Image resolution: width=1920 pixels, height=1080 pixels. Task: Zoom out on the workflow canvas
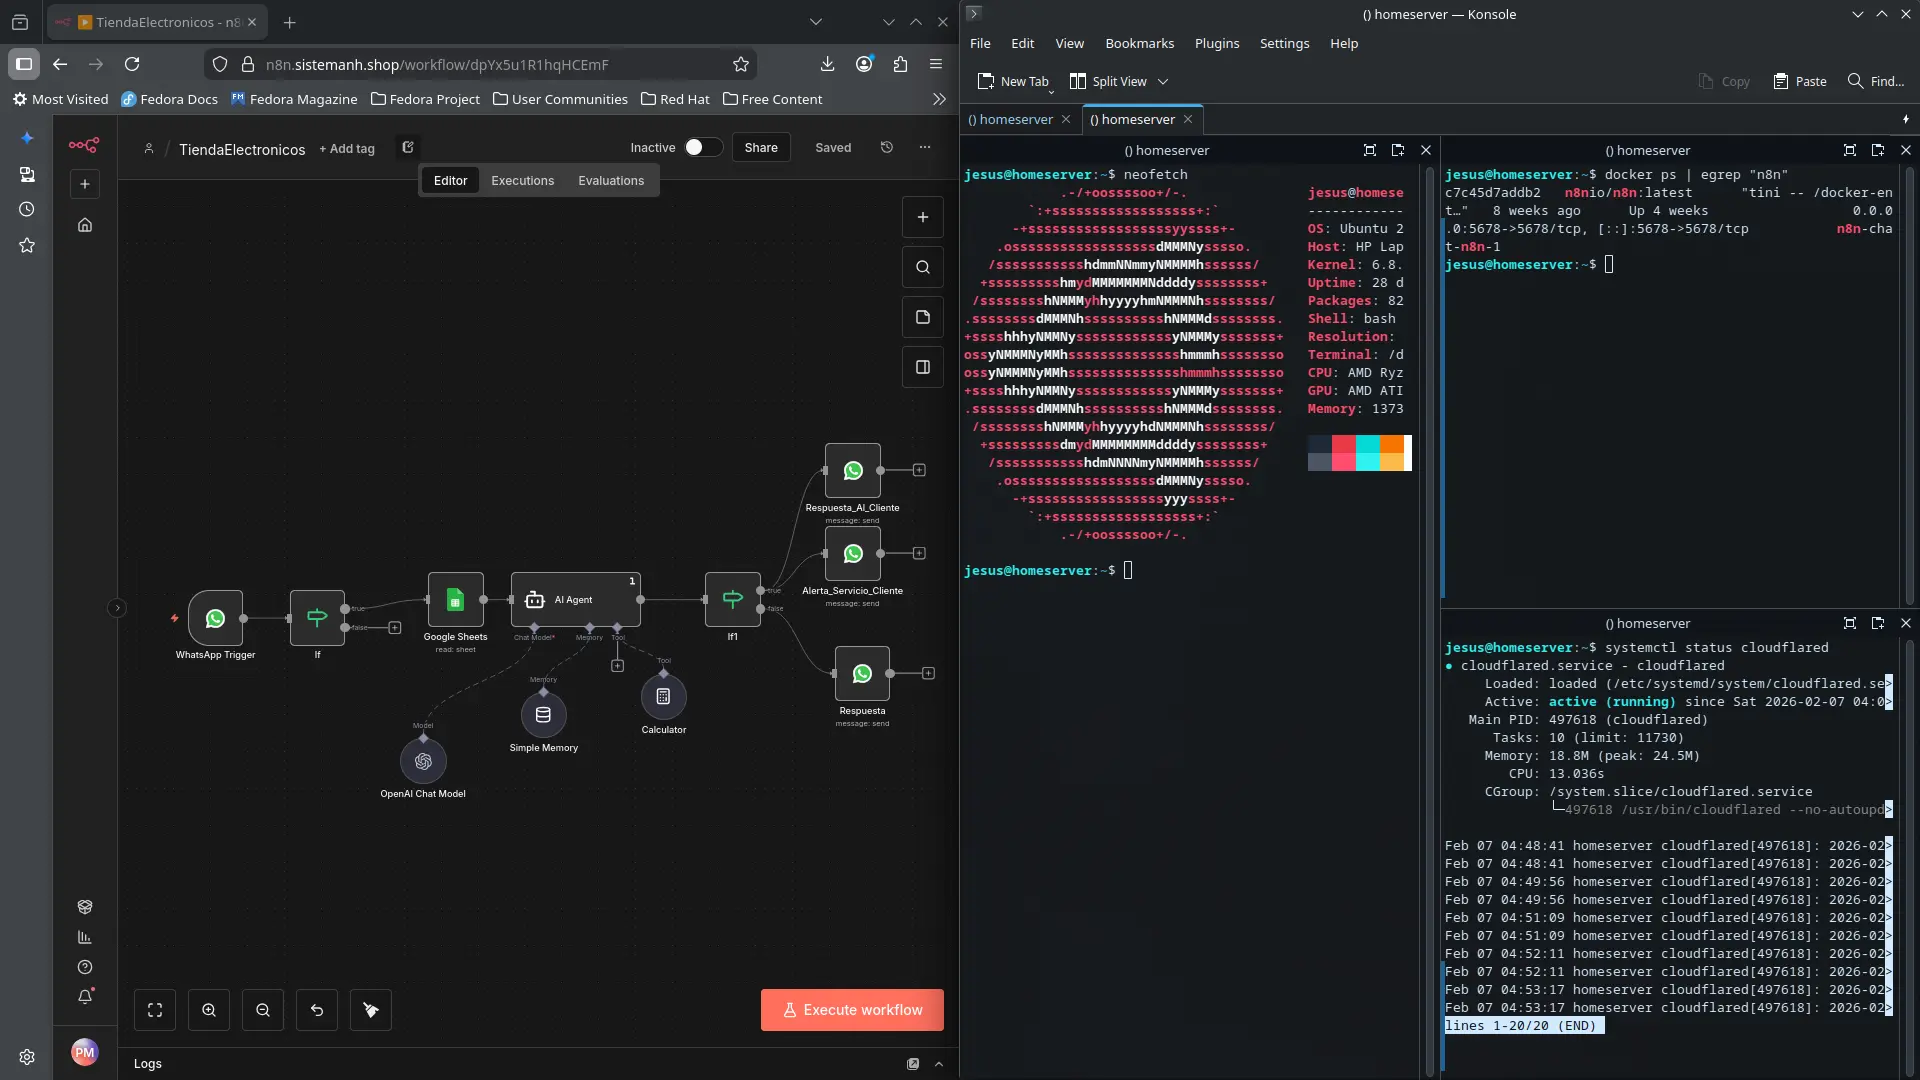[262, 1009]
